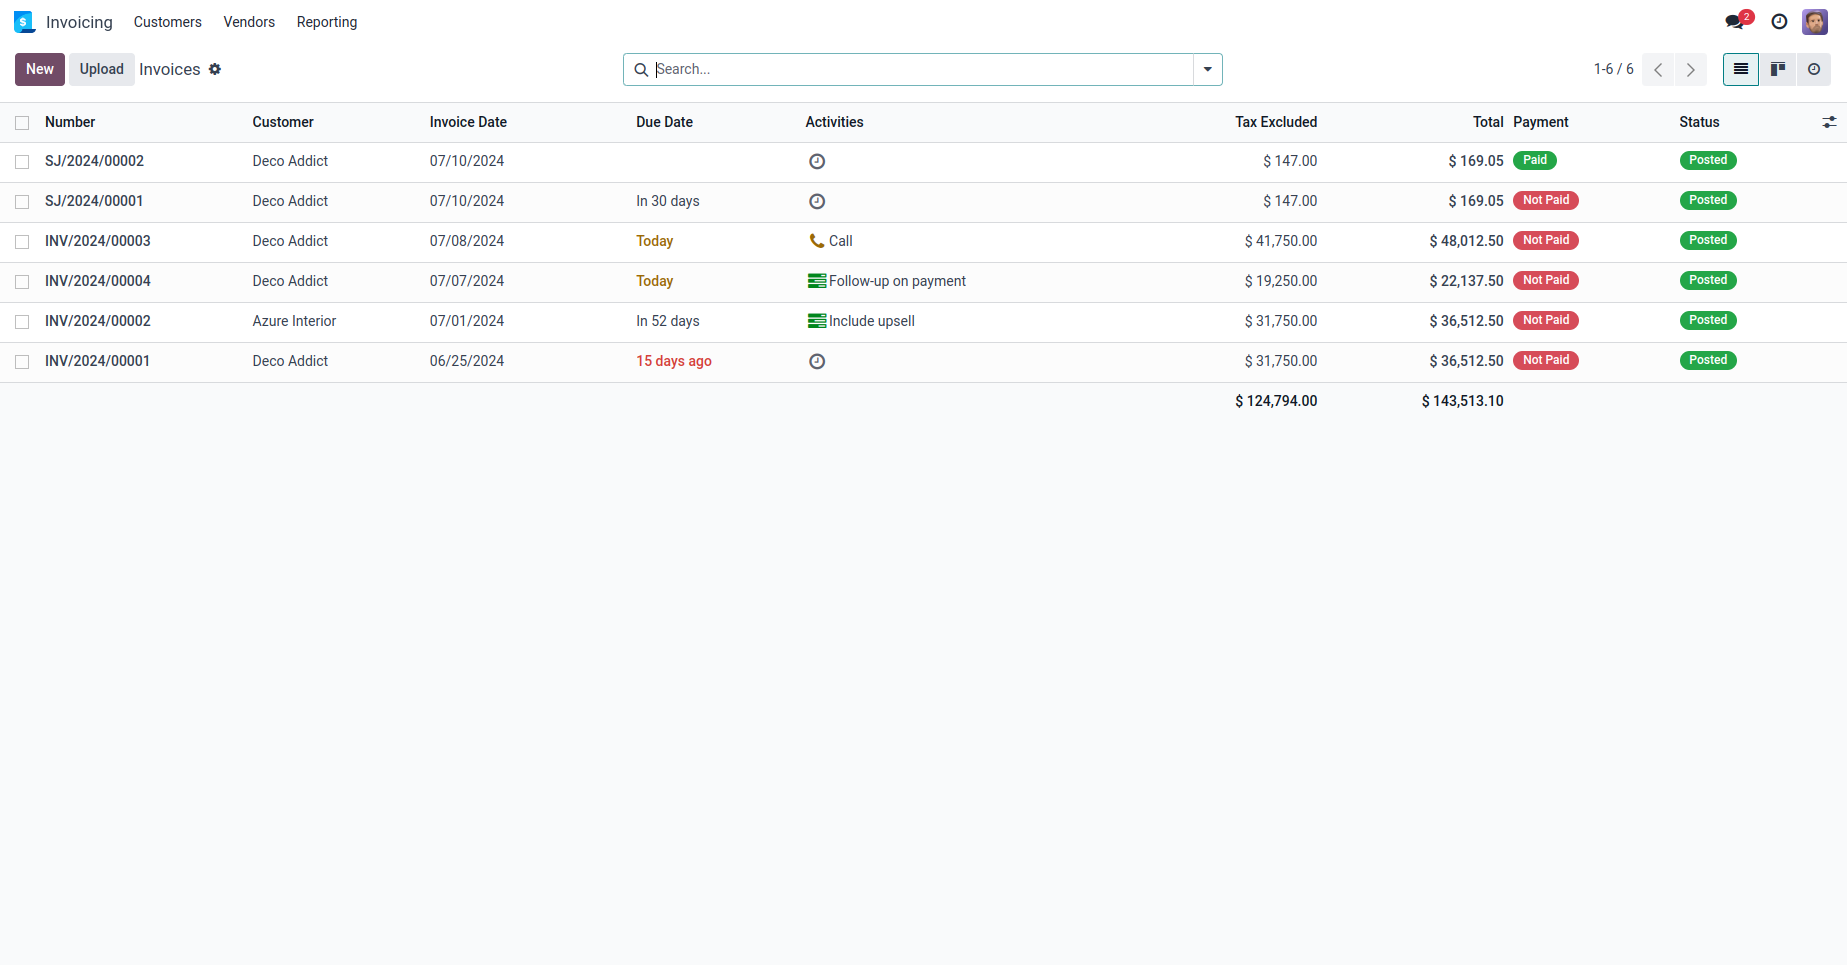This screenshot has height=965, width=1847.
Task: Click 'In 30 days' due date cell
Action: tap(668, 201)
